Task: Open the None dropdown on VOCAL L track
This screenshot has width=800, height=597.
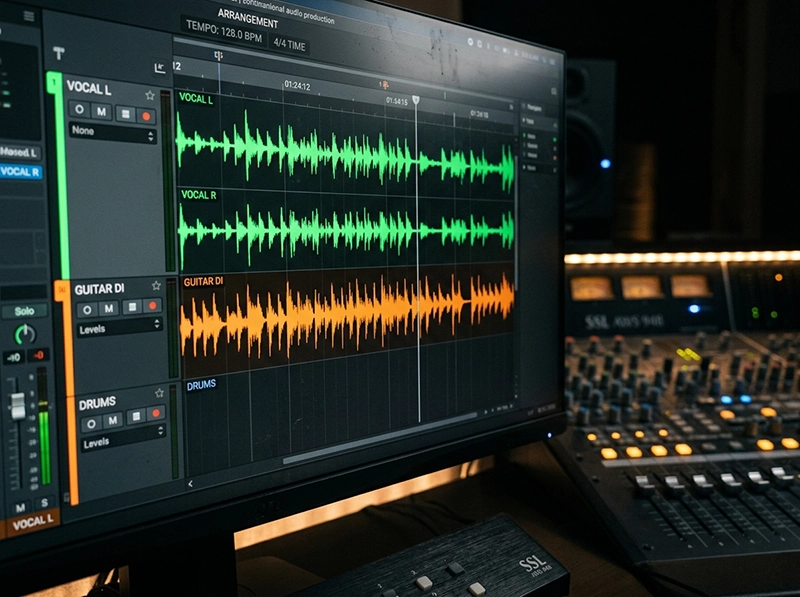Action: [x=113, y=134]
